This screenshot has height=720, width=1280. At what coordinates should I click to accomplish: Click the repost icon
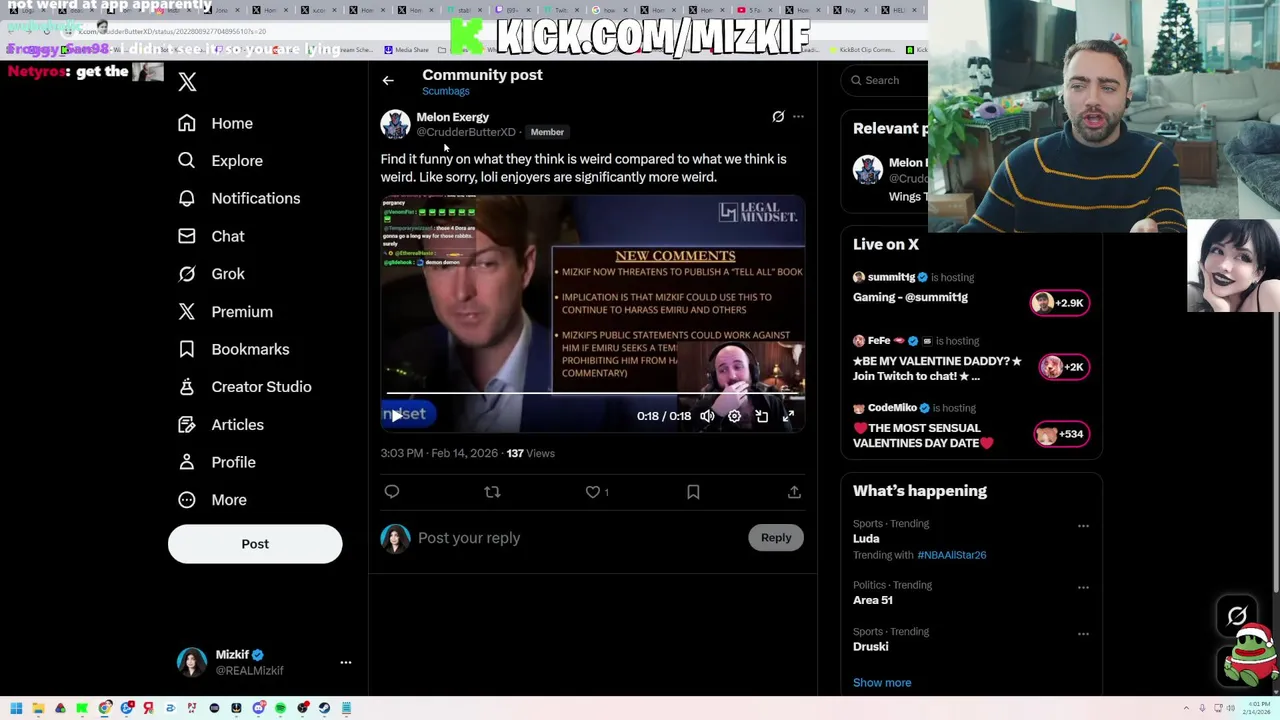coord(492,492)
